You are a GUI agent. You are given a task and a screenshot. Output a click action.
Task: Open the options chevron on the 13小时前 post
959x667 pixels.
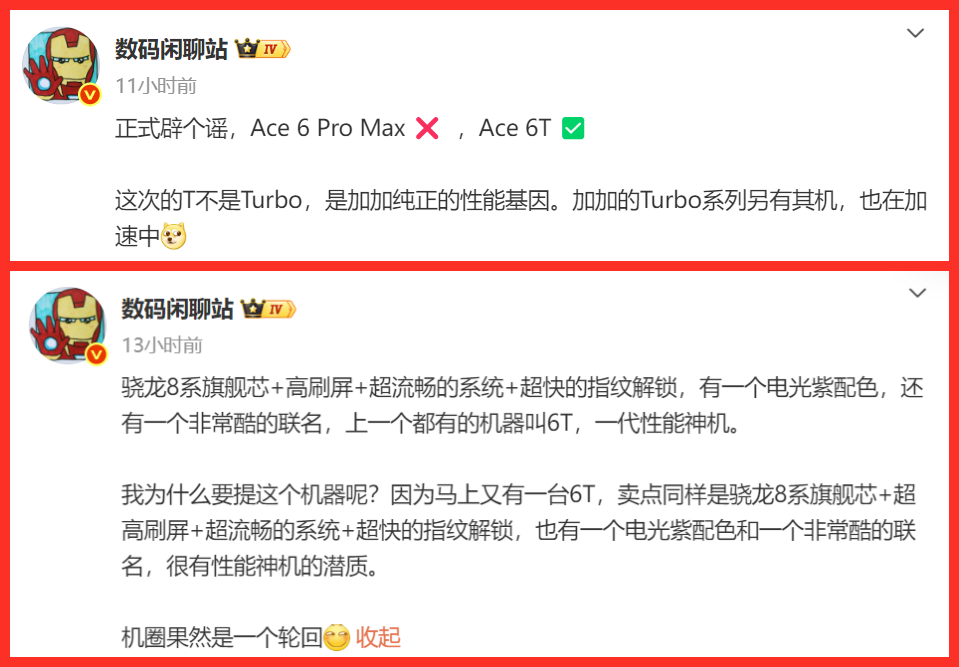(917, 294)
